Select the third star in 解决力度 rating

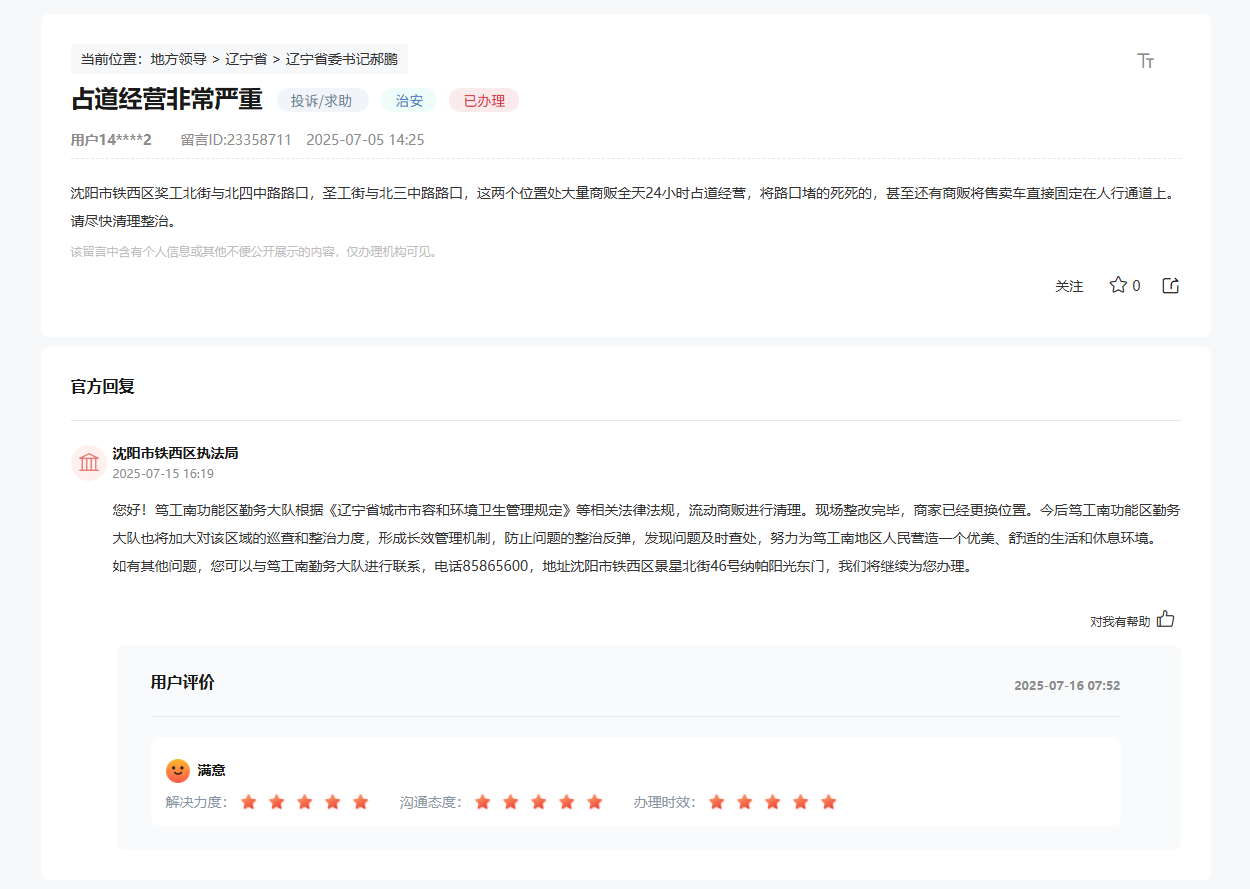pos(304,801)
